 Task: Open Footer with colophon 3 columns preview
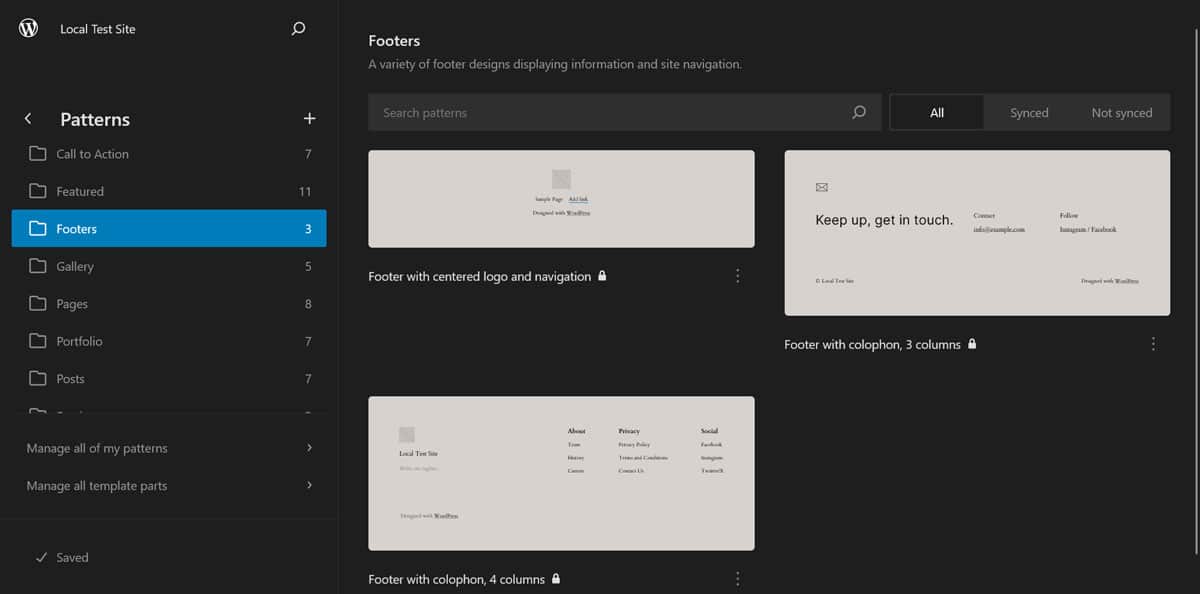click(977, 233)
